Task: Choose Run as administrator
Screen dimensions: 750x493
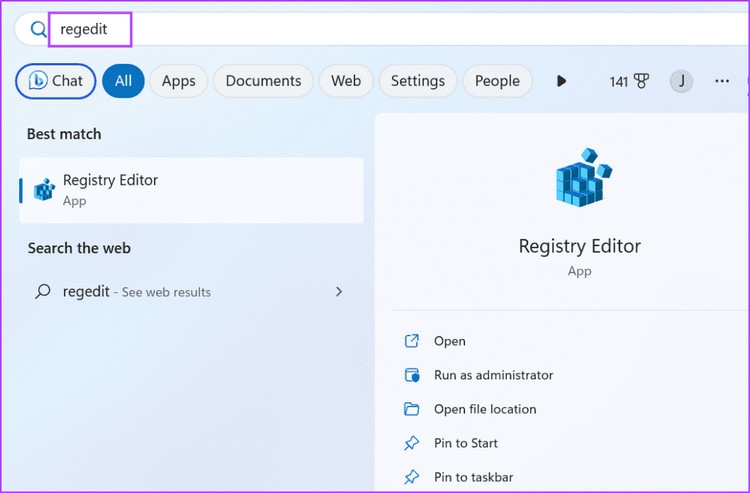Action: click(494, 375)
